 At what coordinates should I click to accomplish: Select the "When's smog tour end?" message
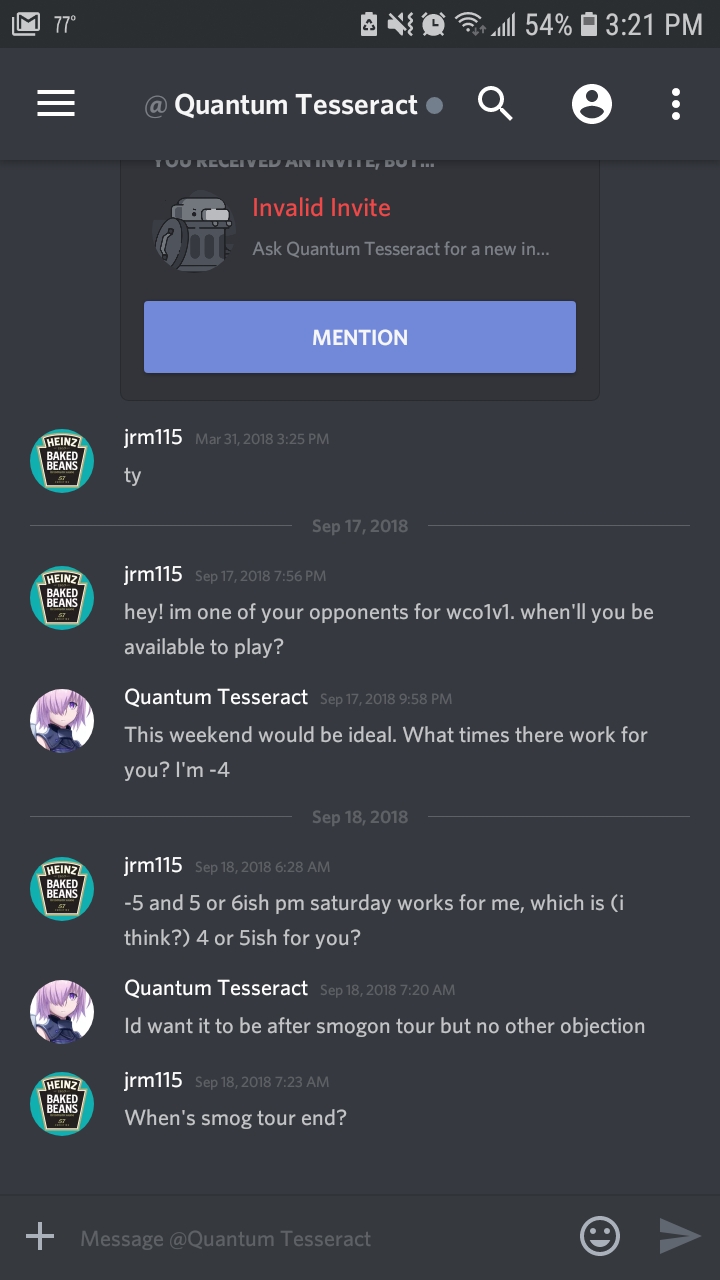pyautogui.click(x=236, y=1118)
